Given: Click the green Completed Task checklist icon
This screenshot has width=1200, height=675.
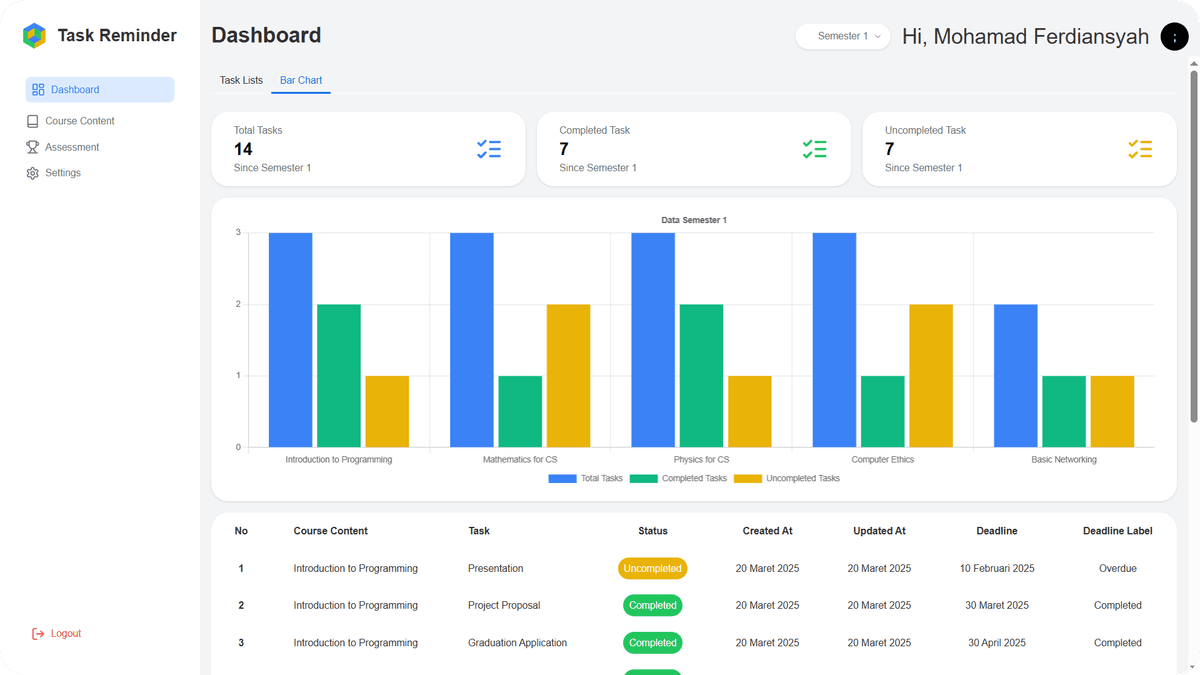Looking at the screenshot, I should coord(814,149).
